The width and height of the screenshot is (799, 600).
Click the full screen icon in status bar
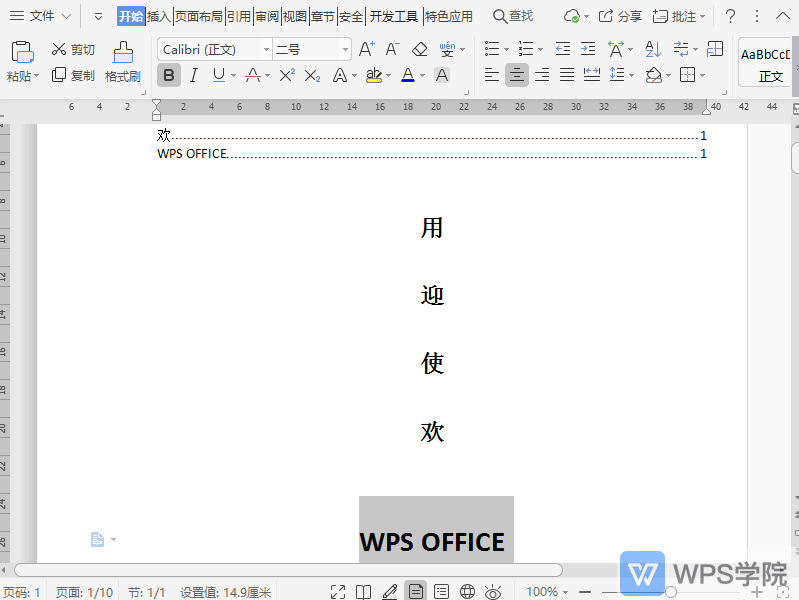(x=338, y=592)
